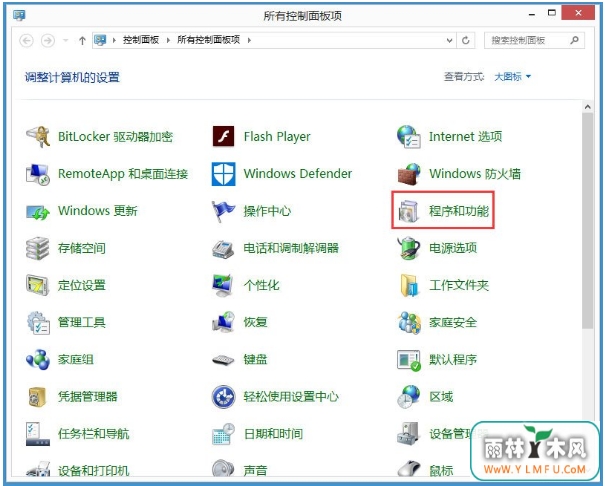Expand the arrow before 控制面板 in breadcrumb
Viewport: 605px width, 486px height.
point(114,40)
